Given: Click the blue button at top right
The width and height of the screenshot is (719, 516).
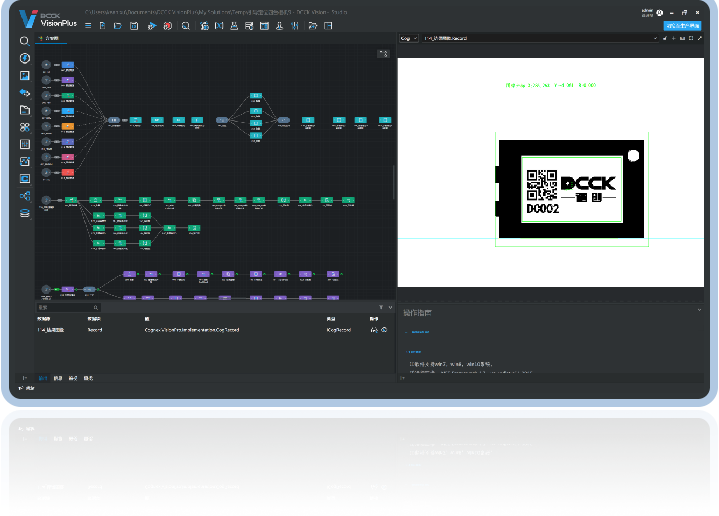Looking at the screenshot, I should [x=683, y=26].
